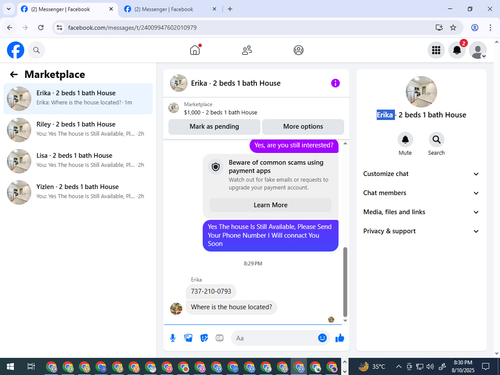
Task: Open the Windows notification center
Action: click(485, 367)
